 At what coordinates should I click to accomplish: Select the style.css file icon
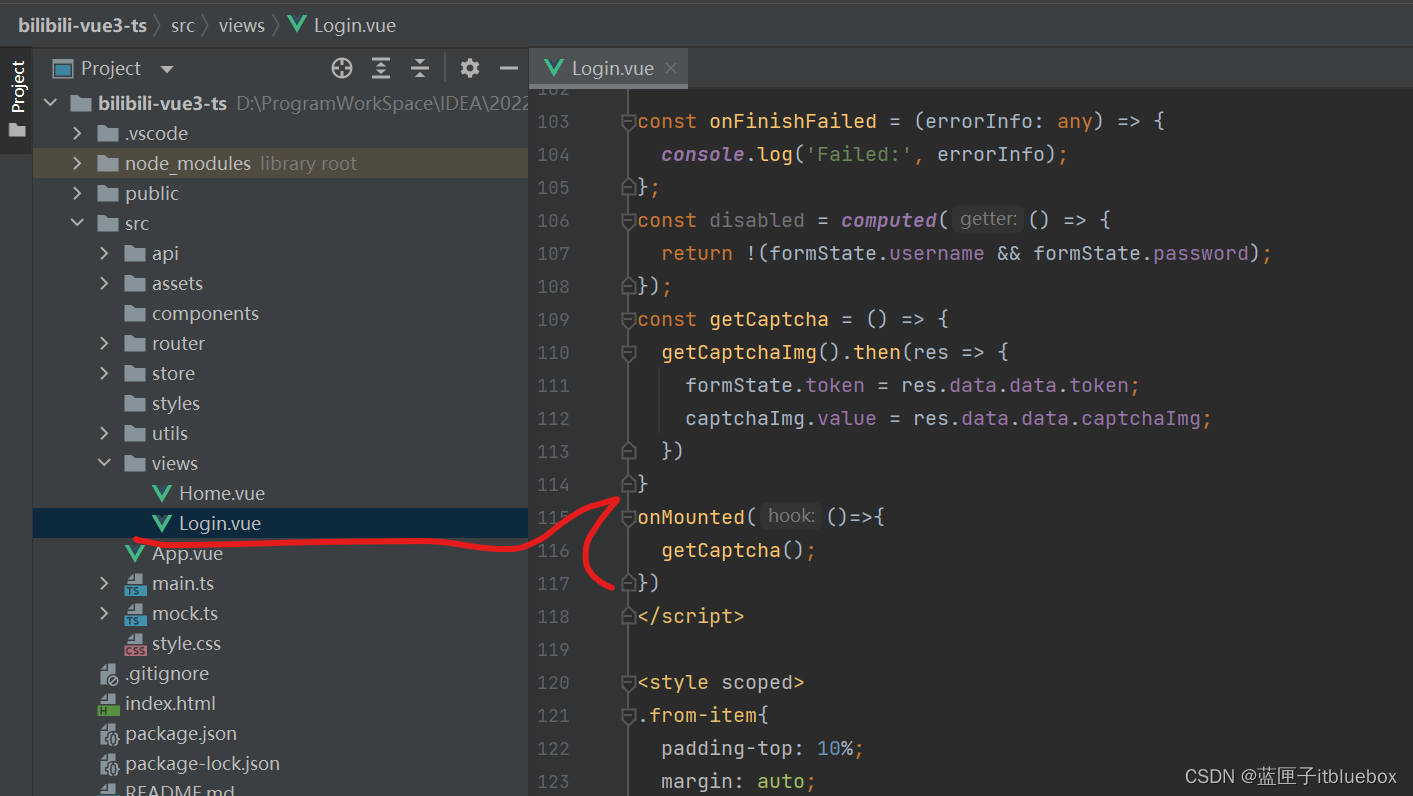click(135, 644)
